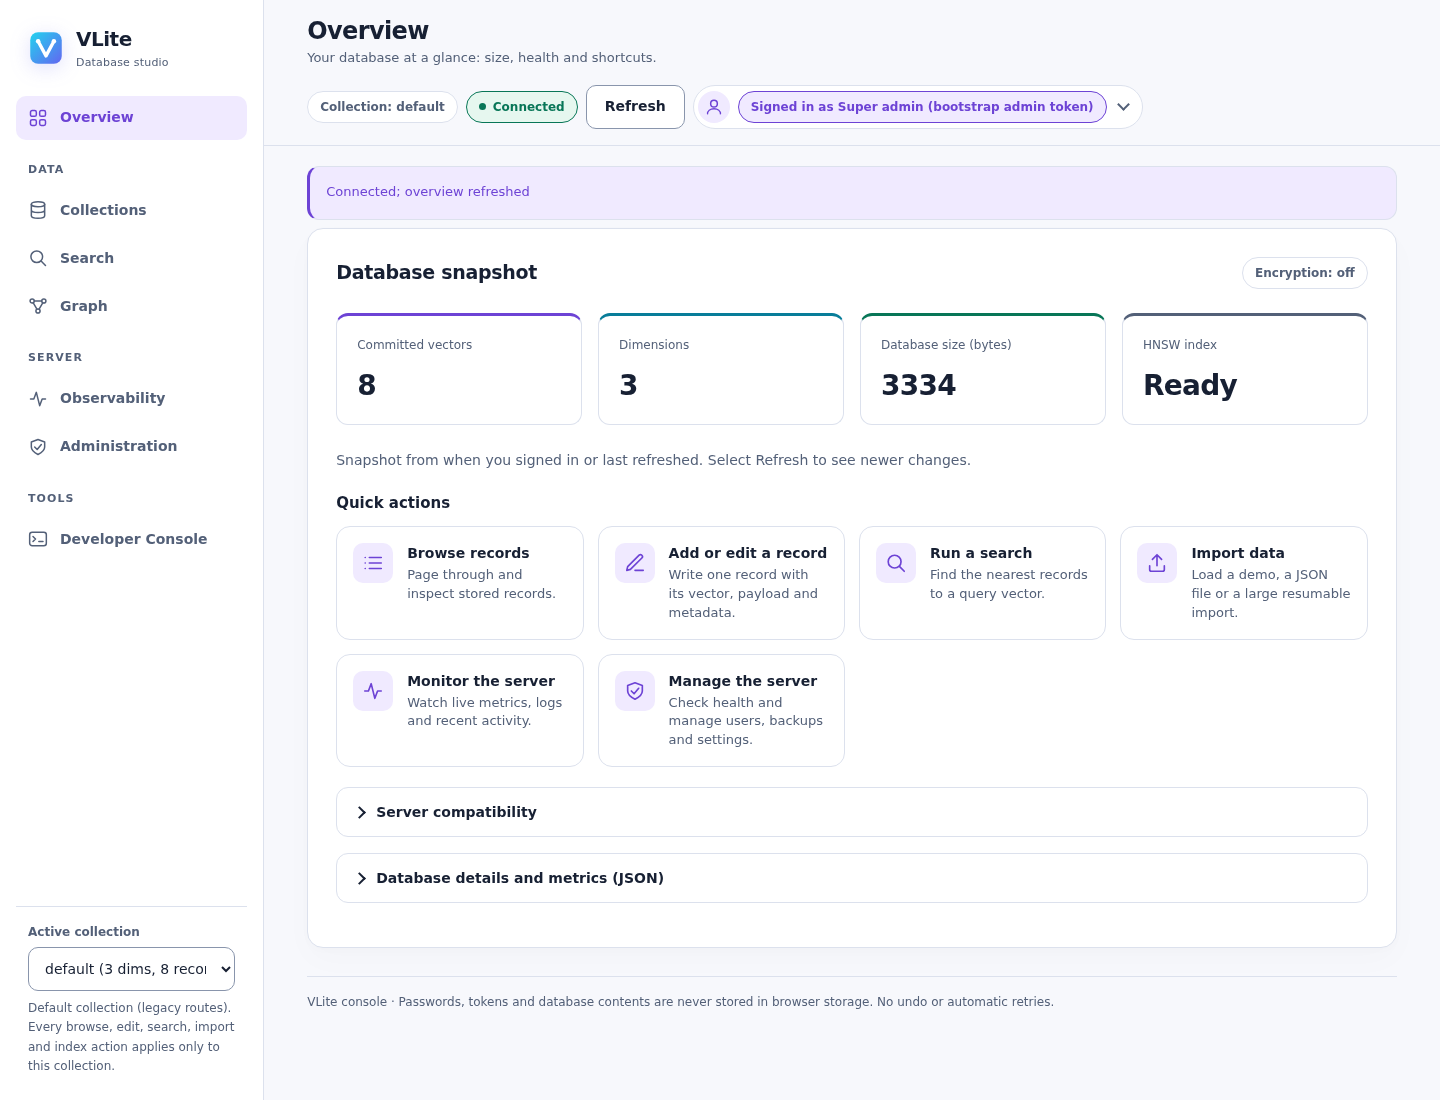This screenshot has height=1100, width=1440.
Task: Click the Run a search magnifier icon
Action: click(896, 563)
